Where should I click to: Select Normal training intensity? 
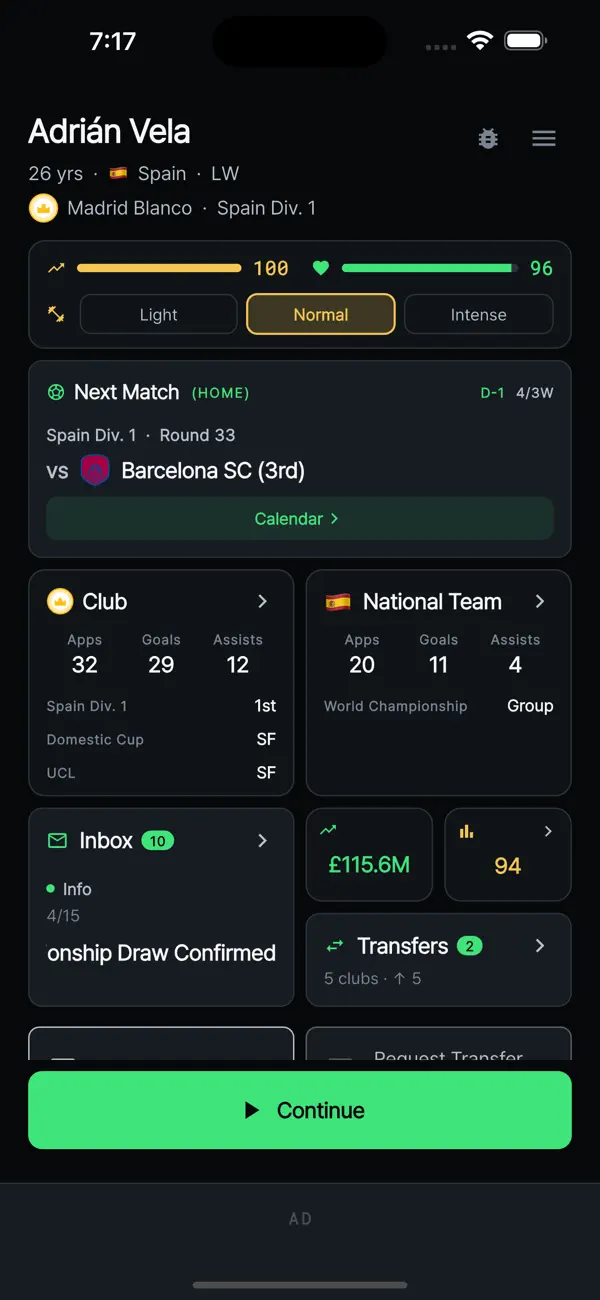[x=321, y=314]
